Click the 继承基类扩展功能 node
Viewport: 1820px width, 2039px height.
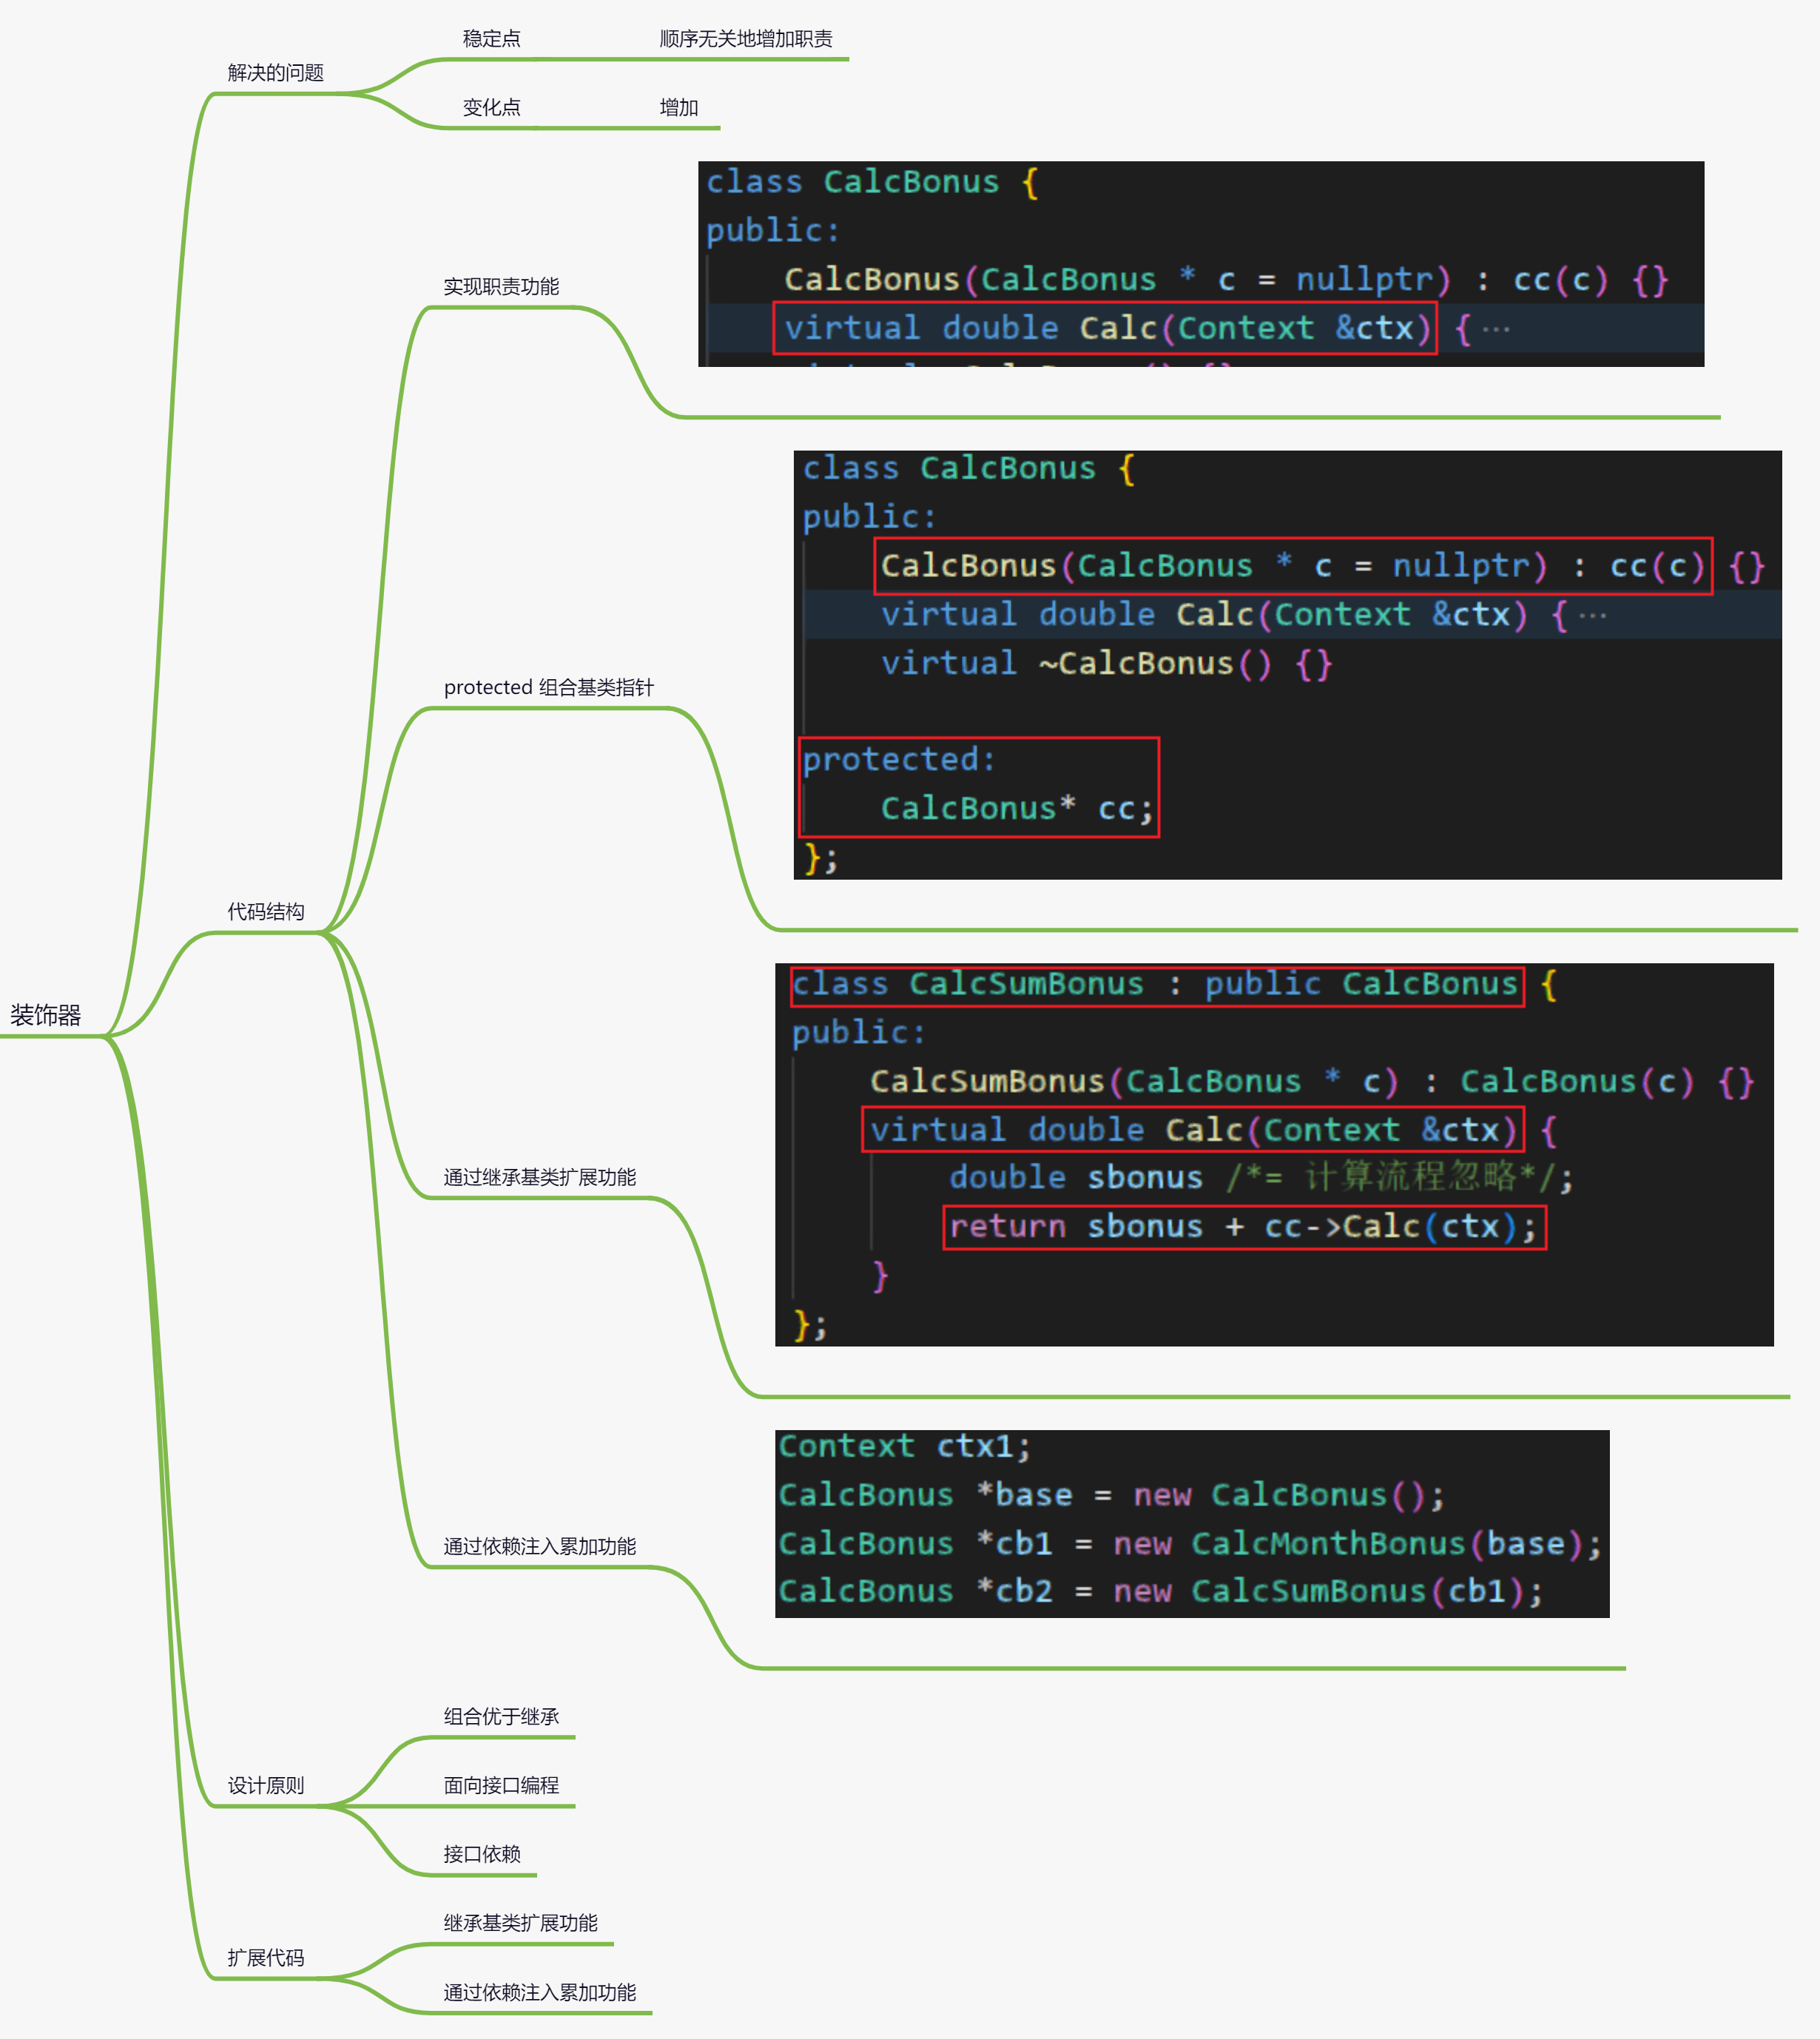[x=521, y=1924]
